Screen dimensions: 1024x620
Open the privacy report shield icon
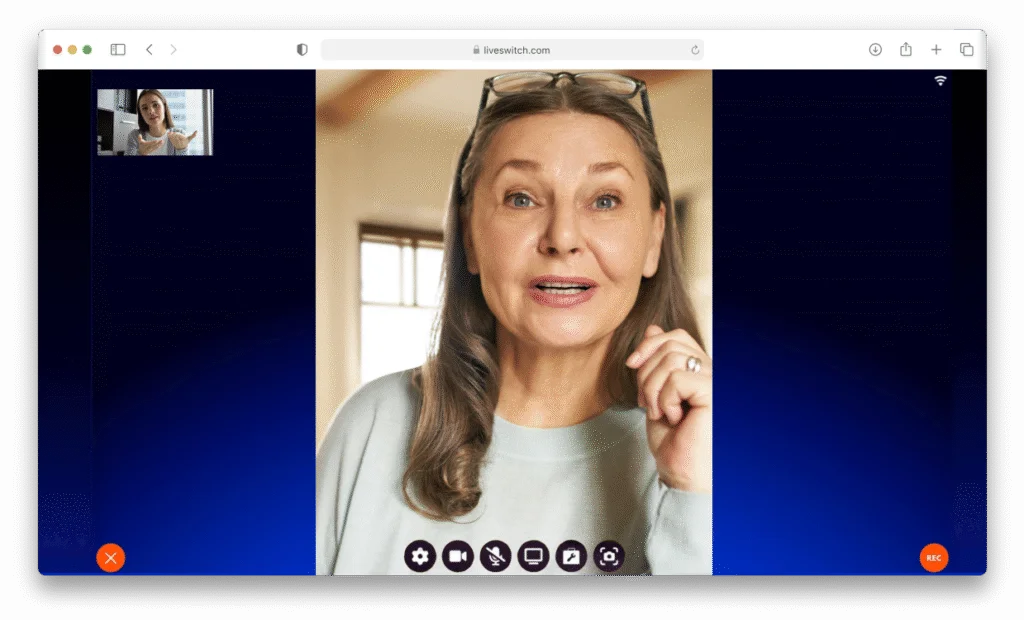pos(302,50)
